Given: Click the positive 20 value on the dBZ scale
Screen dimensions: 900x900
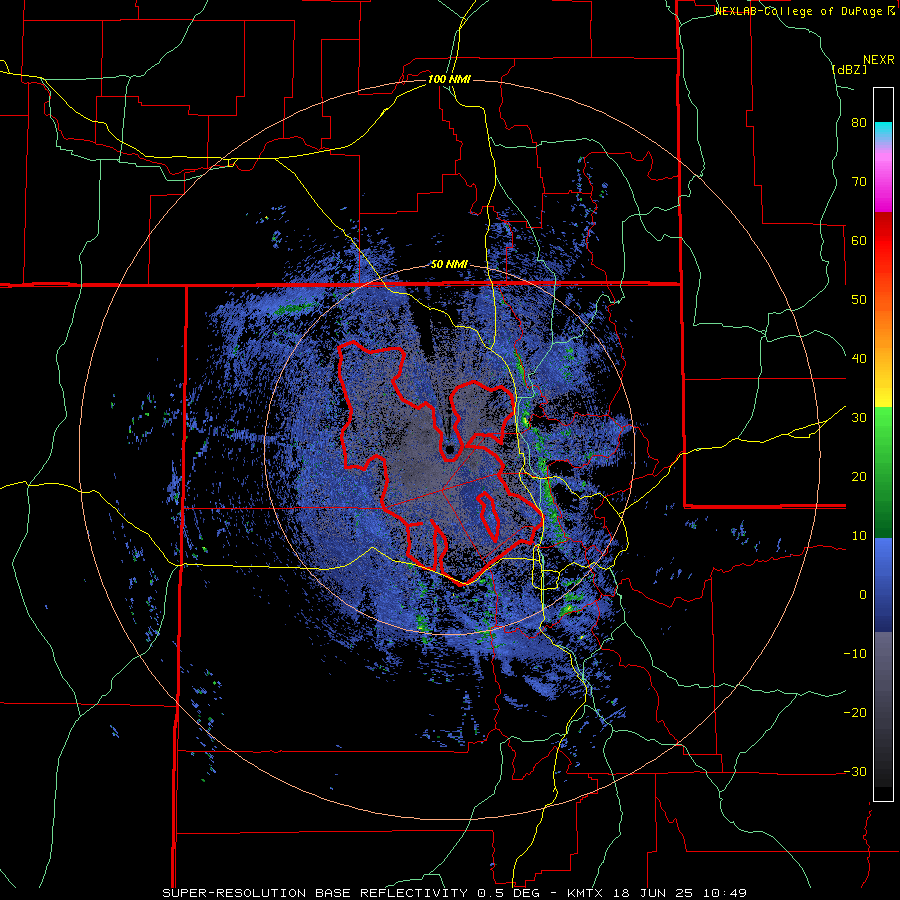Looking at the screenshot, I should pyautogui.click(x=859, y=476).
